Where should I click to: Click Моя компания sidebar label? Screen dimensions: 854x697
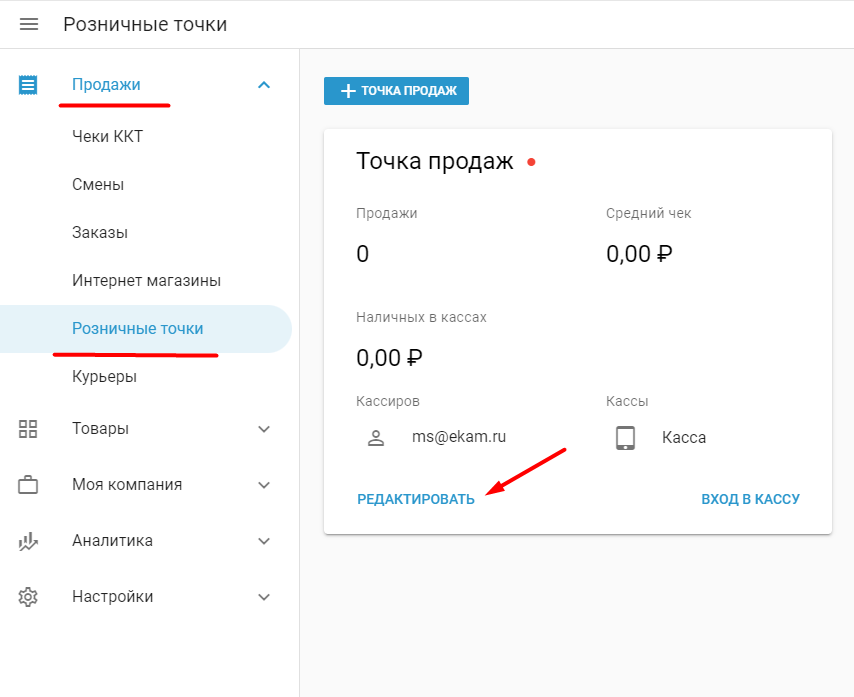[127, 485]
